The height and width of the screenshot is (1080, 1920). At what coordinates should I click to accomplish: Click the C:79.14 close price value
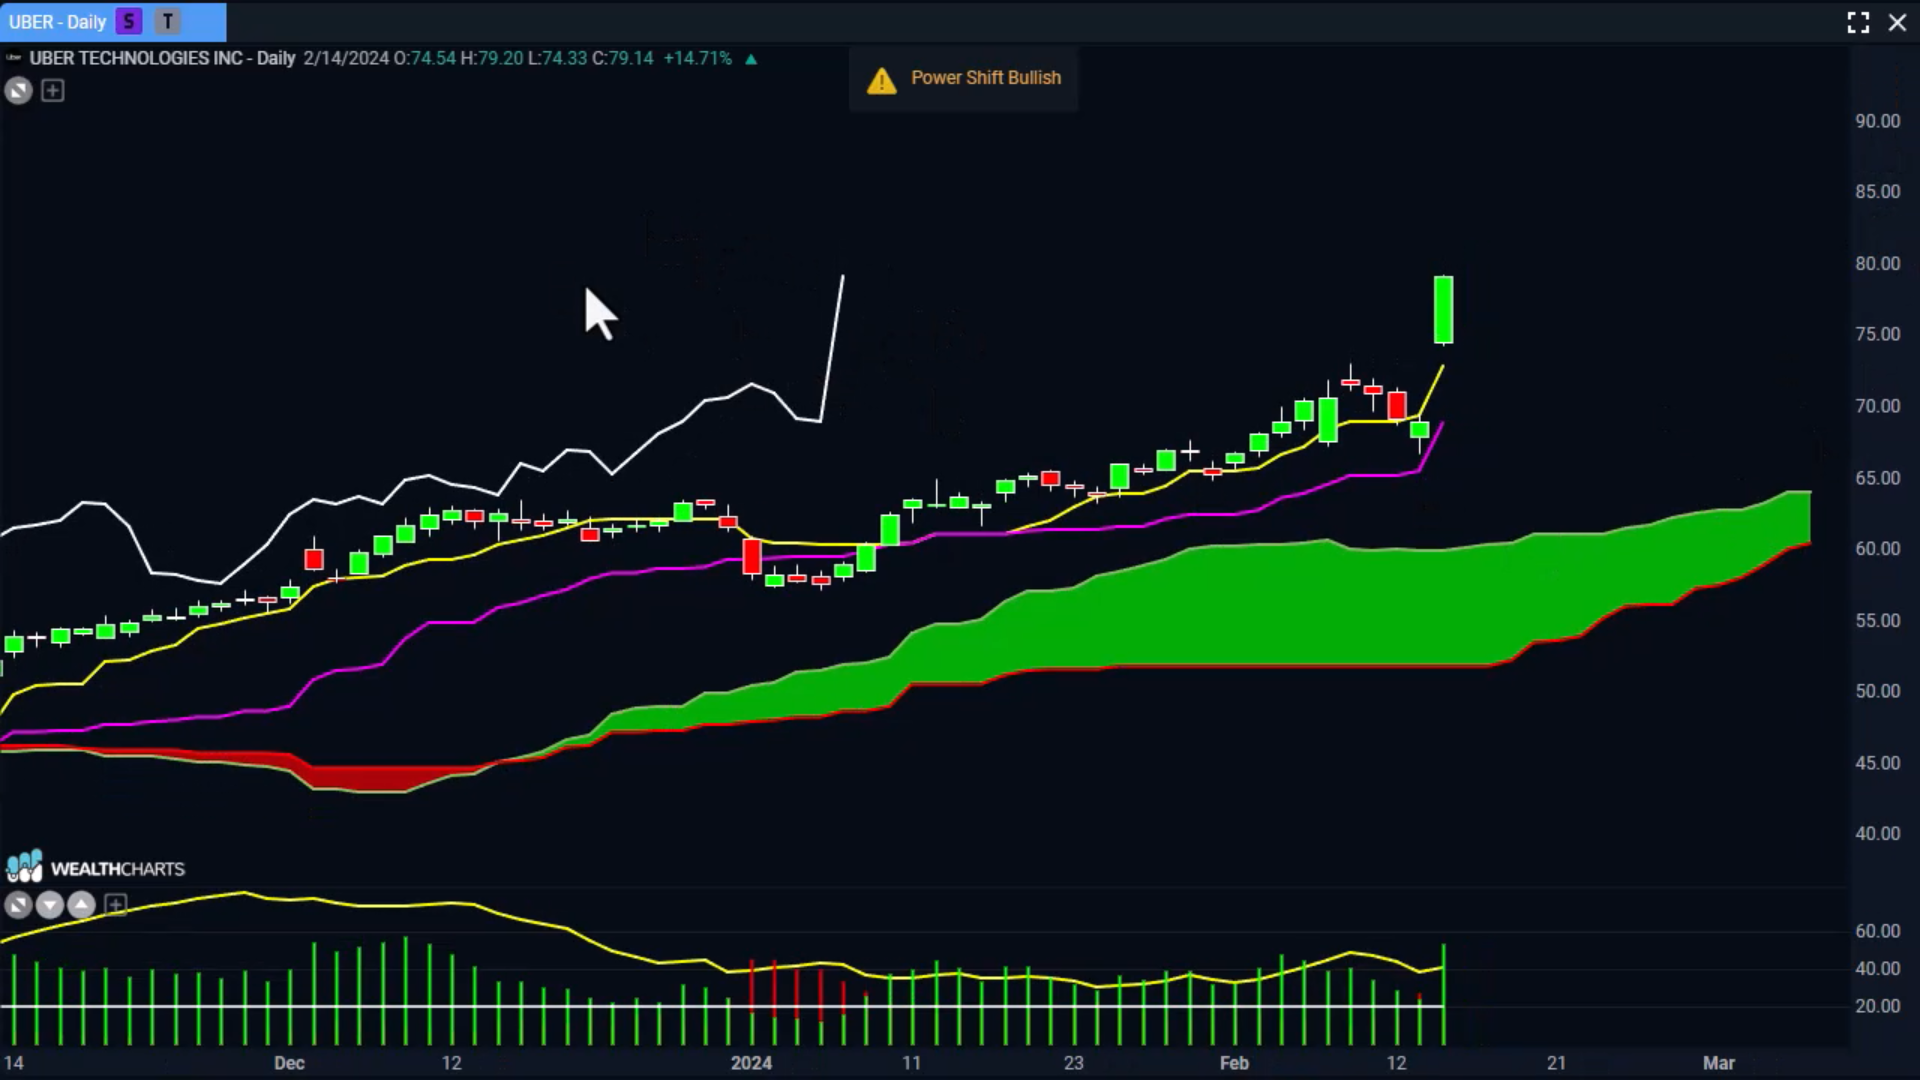(622, 58)
